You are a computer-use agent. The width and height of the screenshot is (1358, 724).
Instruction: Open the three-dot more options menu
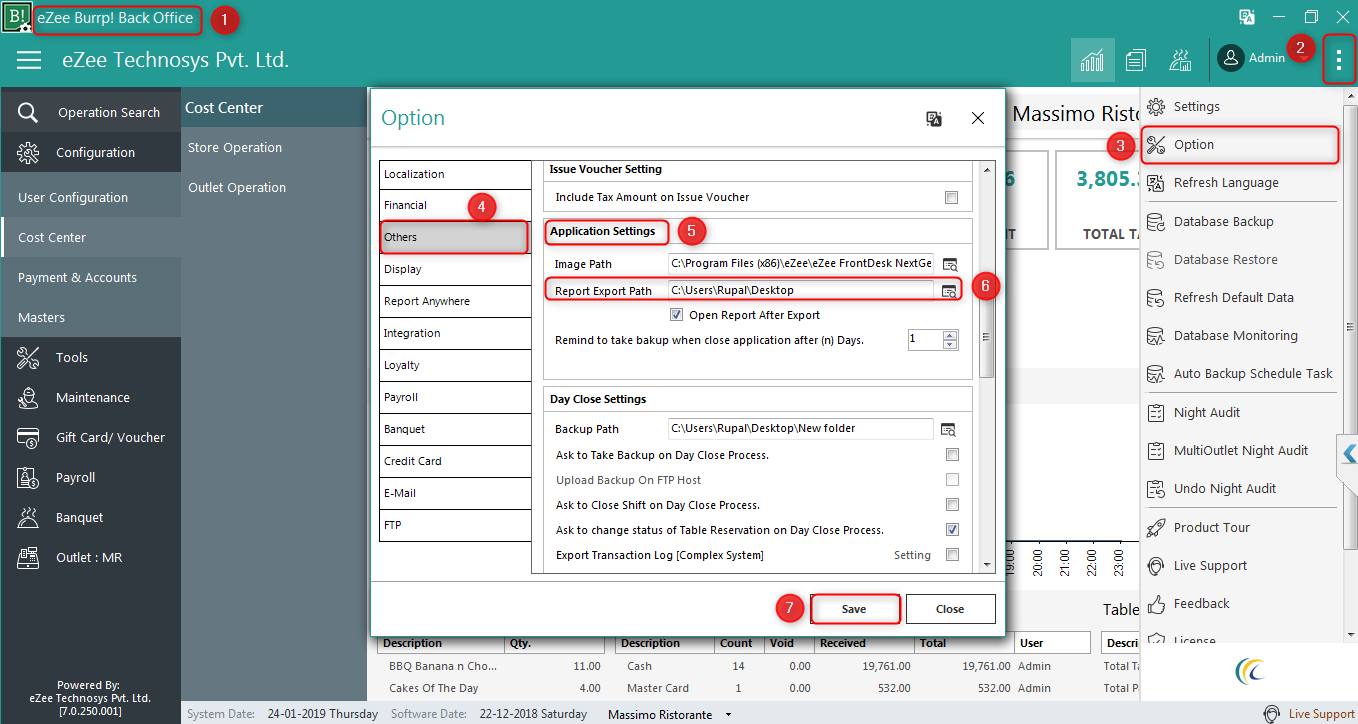tap(1339, 60)
